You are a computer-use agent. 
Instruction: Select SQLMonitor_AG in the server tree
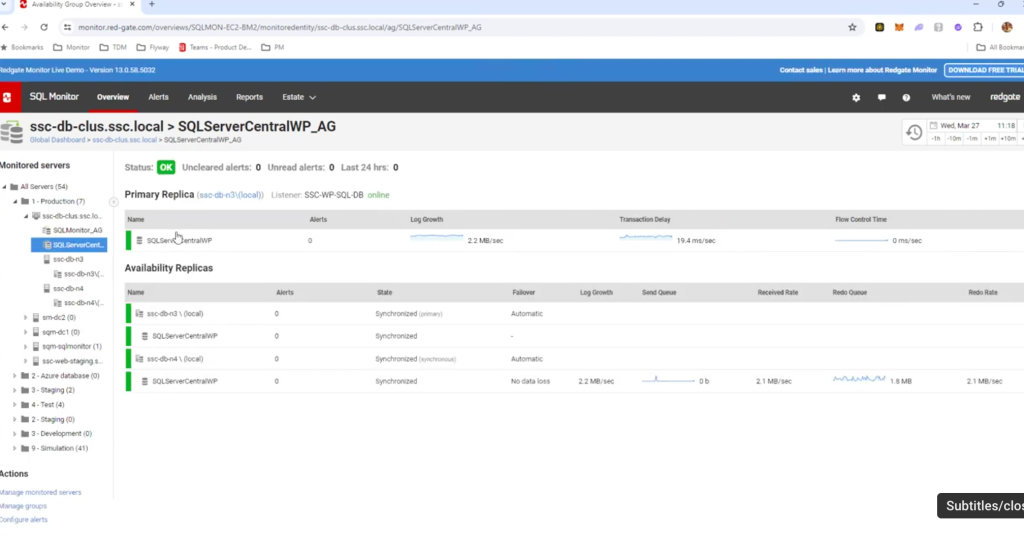(x=77, y=230)
